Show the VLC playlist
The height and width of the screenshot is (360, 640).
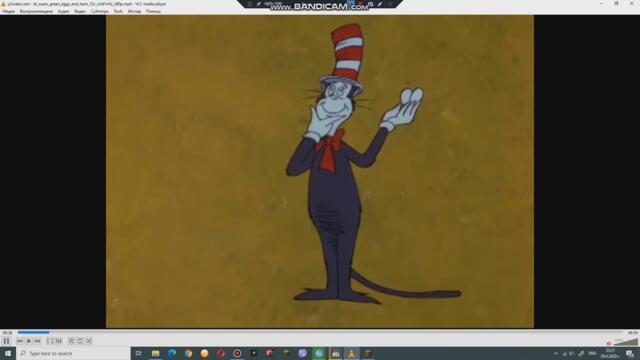(x=71, y=341)
